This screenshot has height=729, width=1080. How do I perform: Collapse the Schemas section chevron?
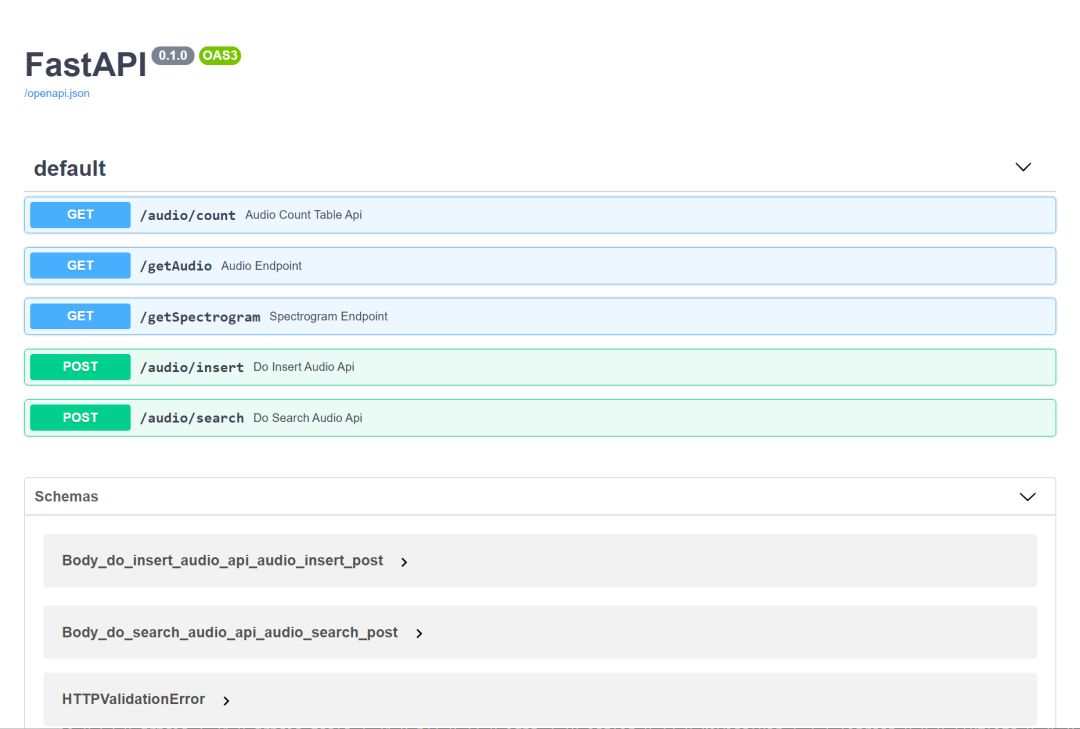click(x=1027, y=497)
